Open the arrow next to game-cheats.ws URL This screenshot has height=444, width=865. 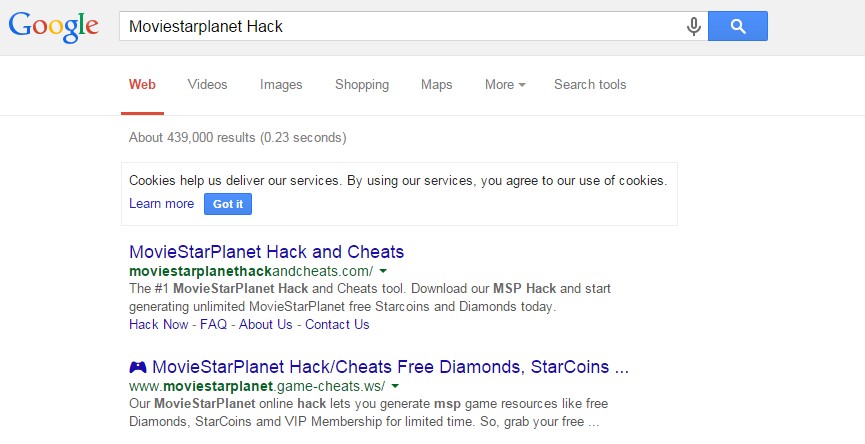point(395,386)
